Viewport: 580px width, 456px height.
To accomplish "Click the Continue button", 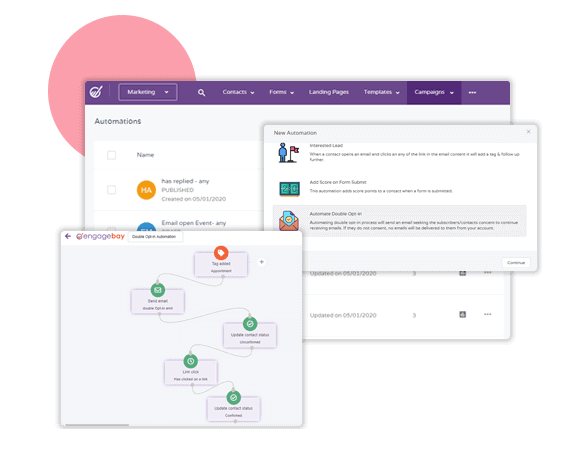I will point(516,263).
